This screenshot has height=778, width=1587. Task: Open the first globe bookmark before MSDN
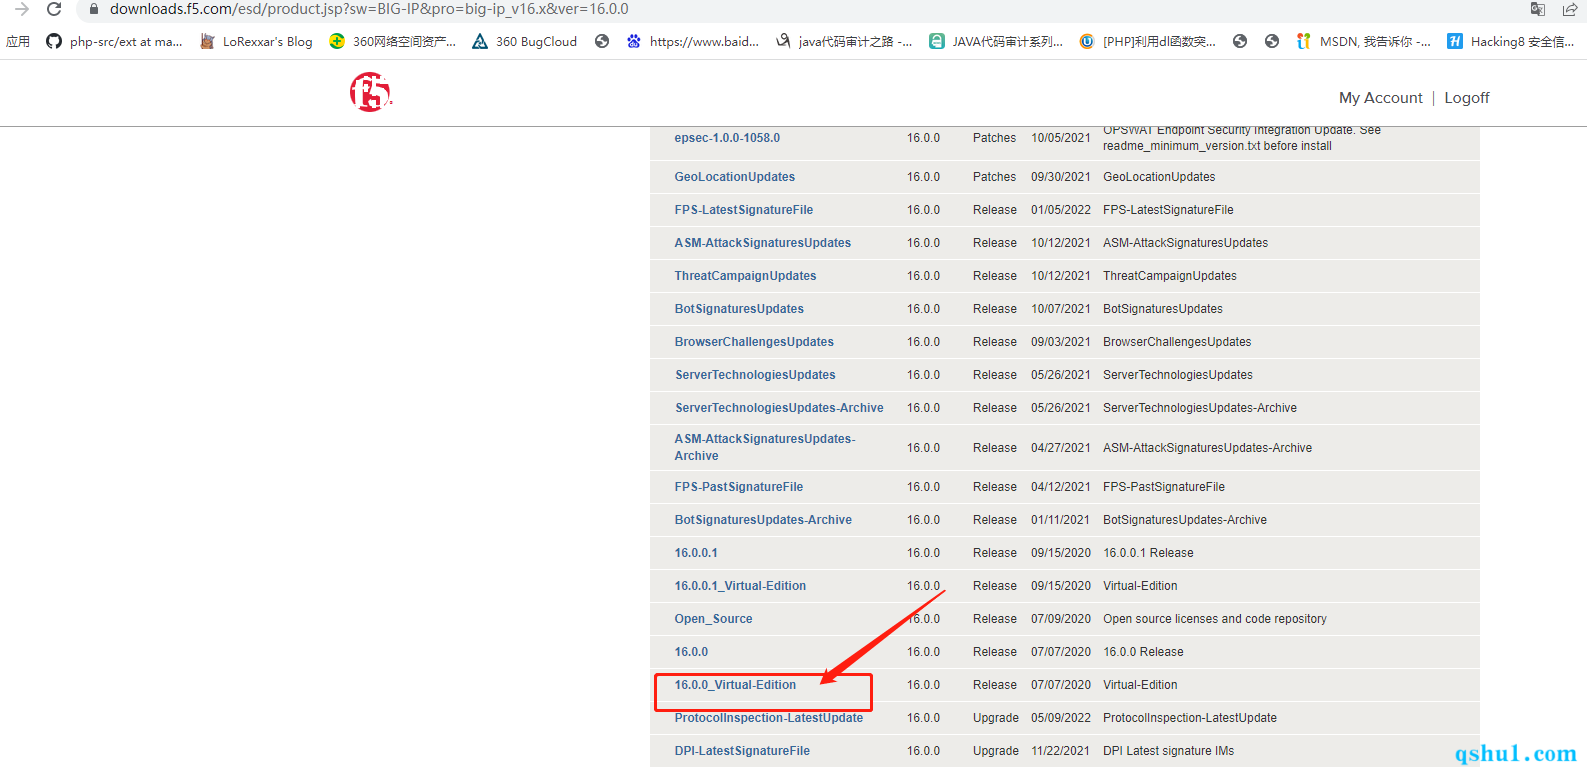click(x=1240, y=42)
